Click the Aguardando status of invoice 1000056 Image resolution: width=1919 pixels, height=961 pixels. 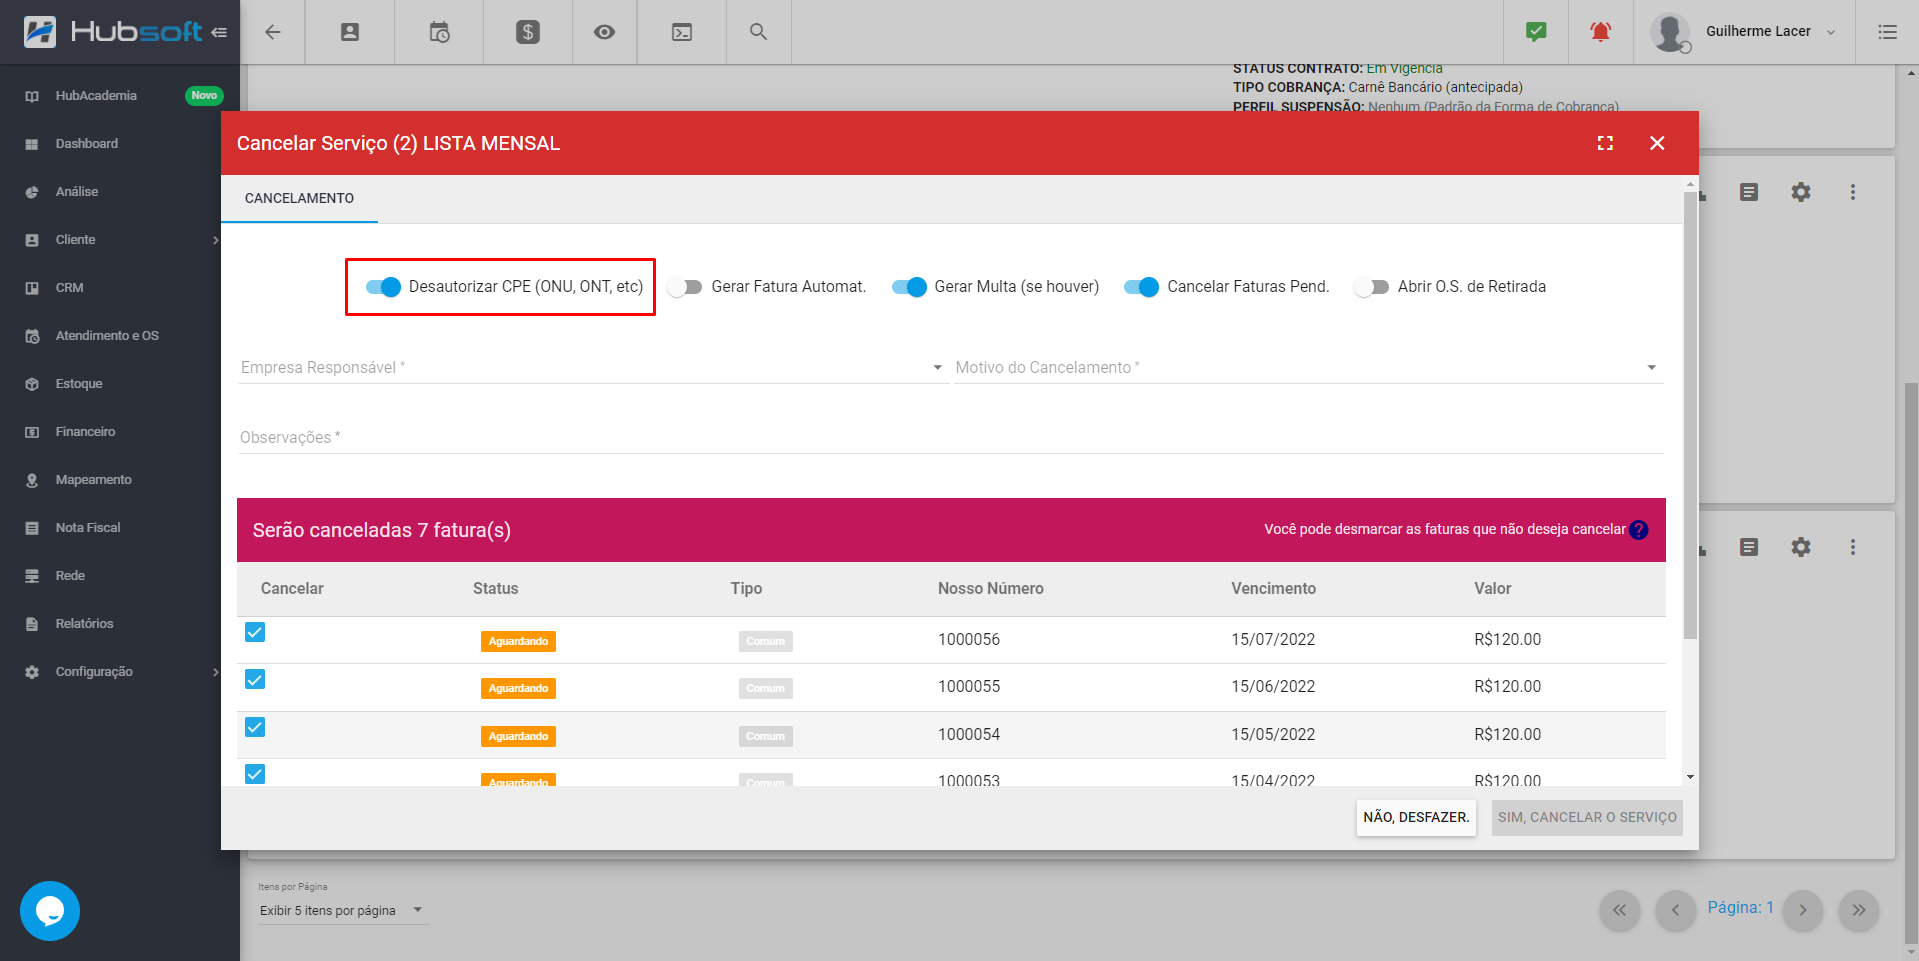(518, 641)
